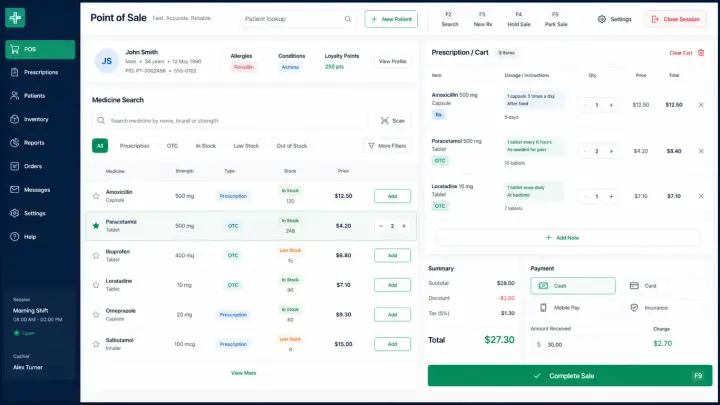Click the Amoxicillin Rx badge in cart
720x405 pixels.
tap(438, 115)
